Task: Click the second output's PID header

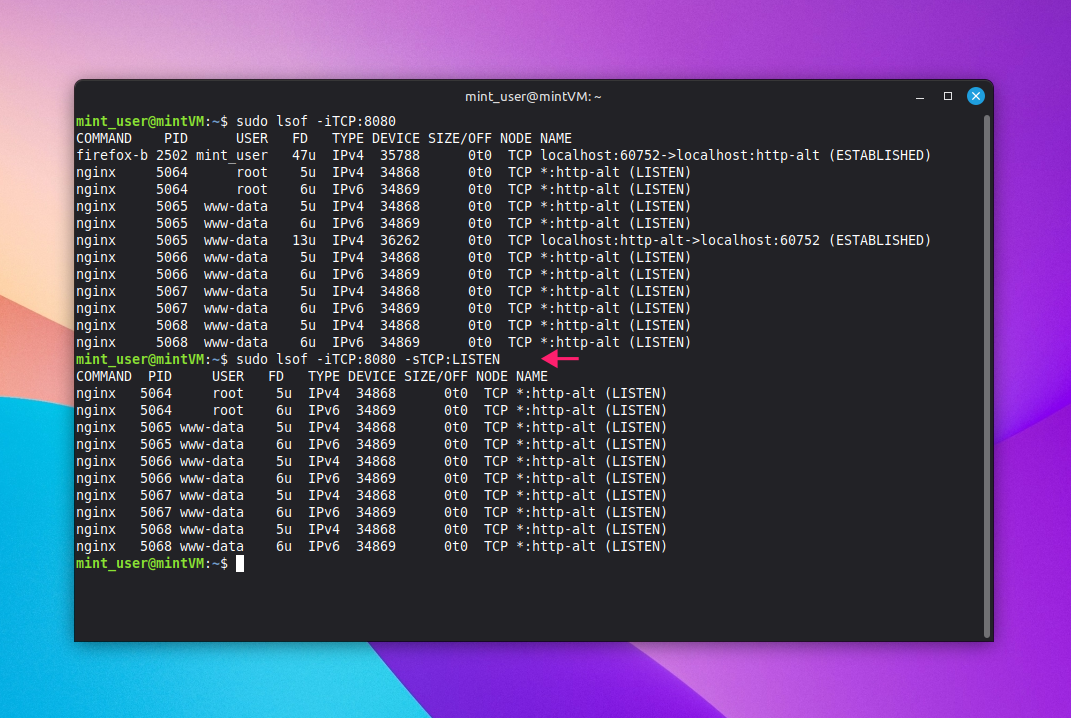Action: 160,376
